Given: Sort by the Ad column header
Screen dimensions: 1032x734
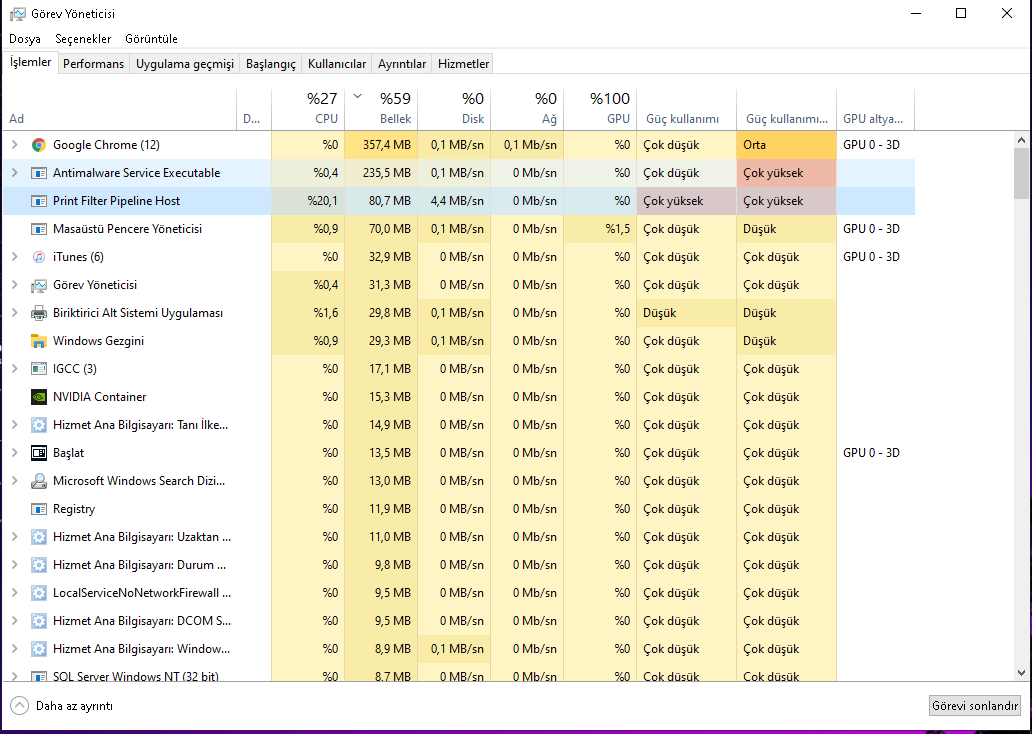Looking at the screenshot, I should click(x=120, y=109).
